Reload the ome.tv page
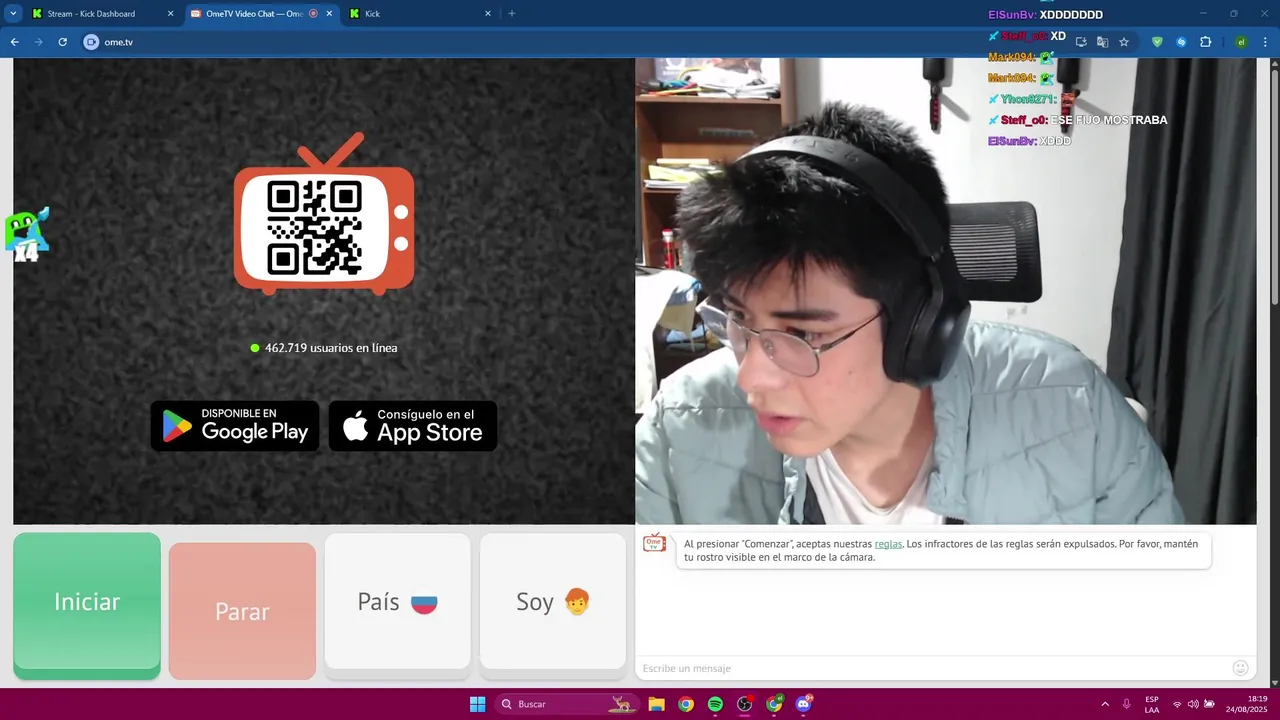 pos(62,42)
